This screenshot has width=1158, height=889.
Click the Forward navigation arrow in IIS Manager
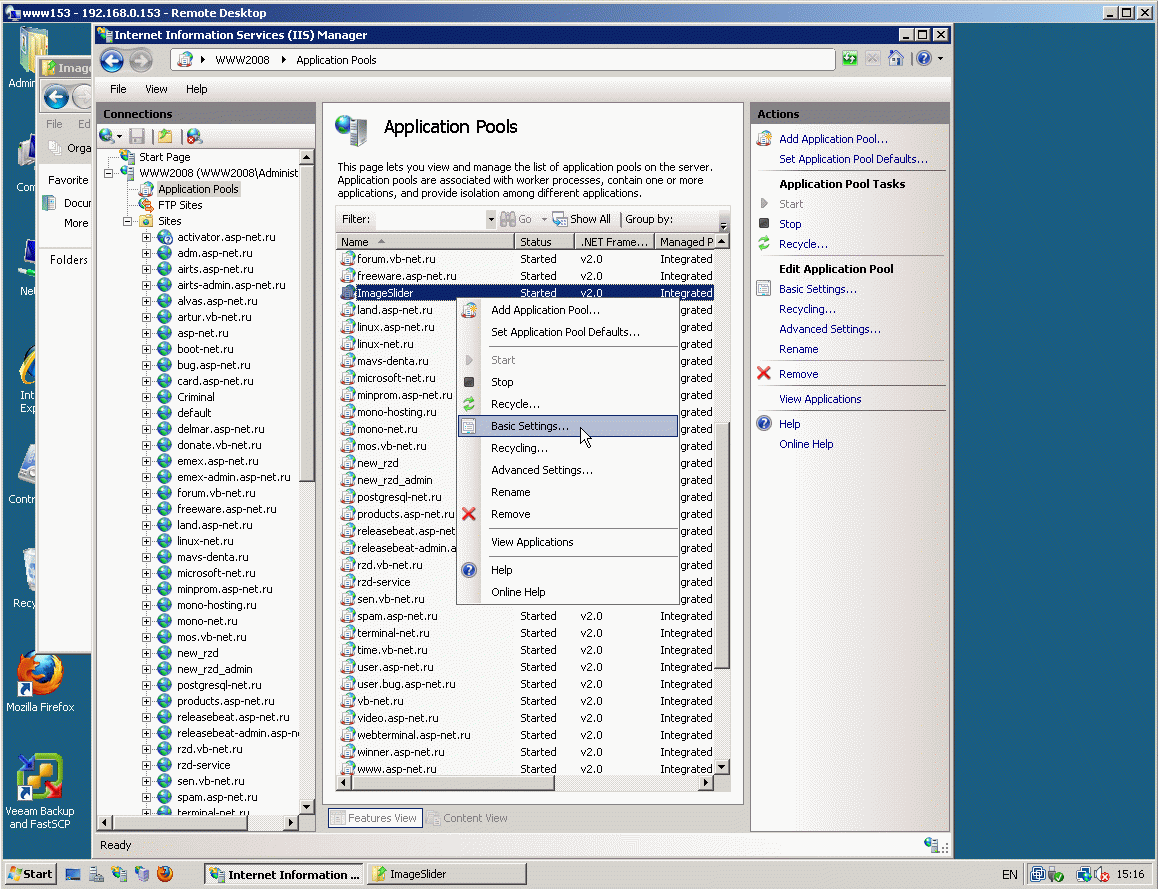pyautogui.click(x=140, y=60)
